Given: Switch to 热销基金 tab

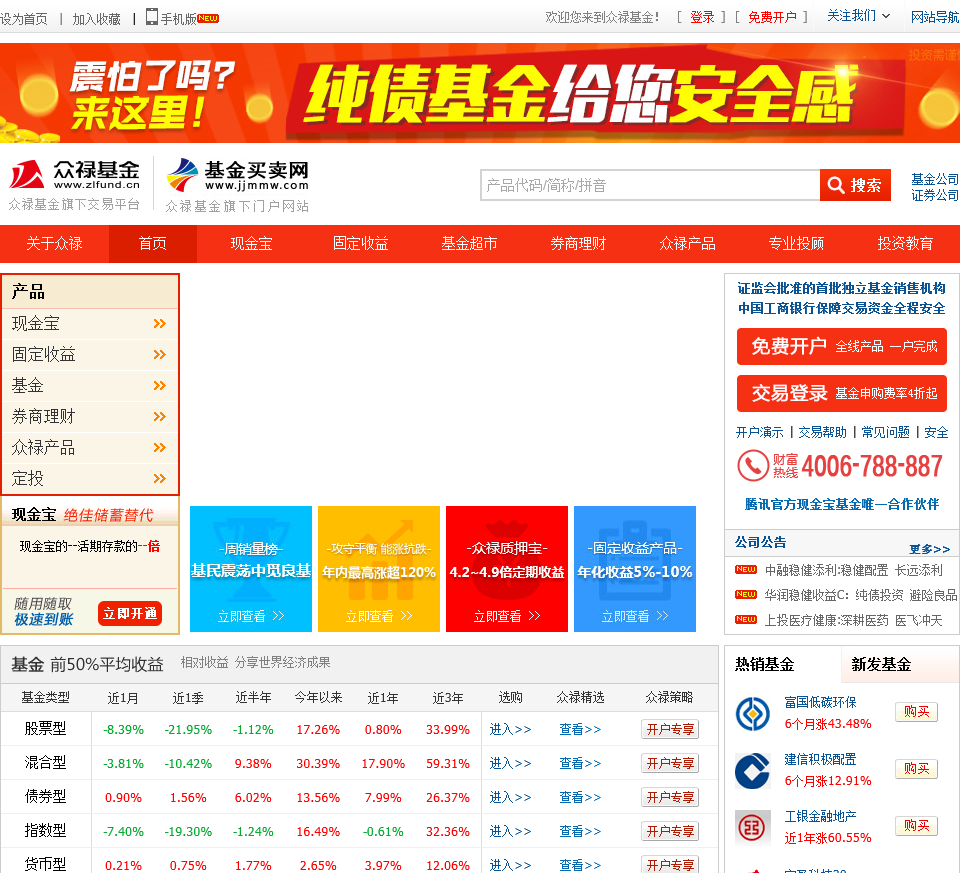Looking at the screenshot, I should tap(765, 664).
